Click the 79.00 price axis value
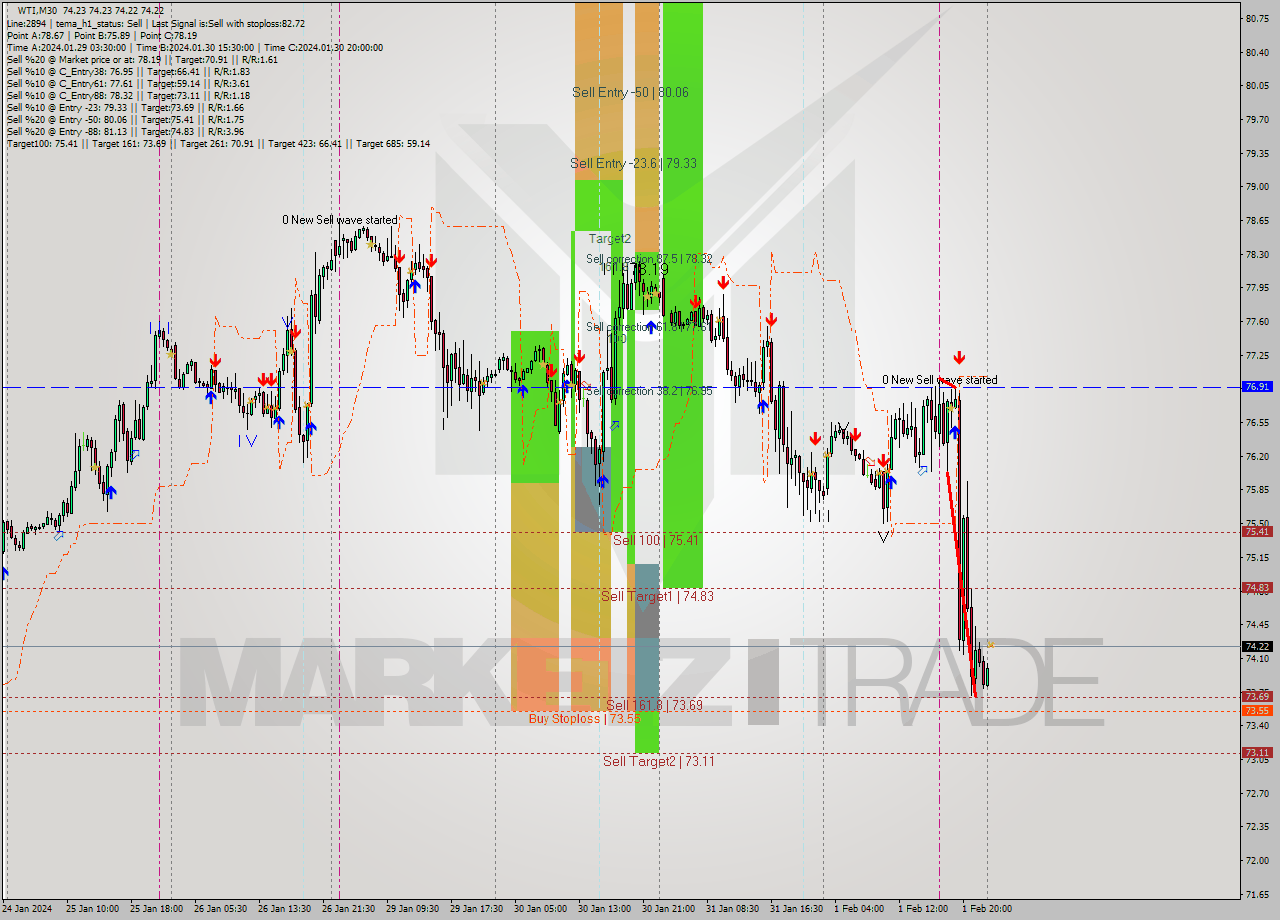1280x920 pixels. click(1257, 186)
